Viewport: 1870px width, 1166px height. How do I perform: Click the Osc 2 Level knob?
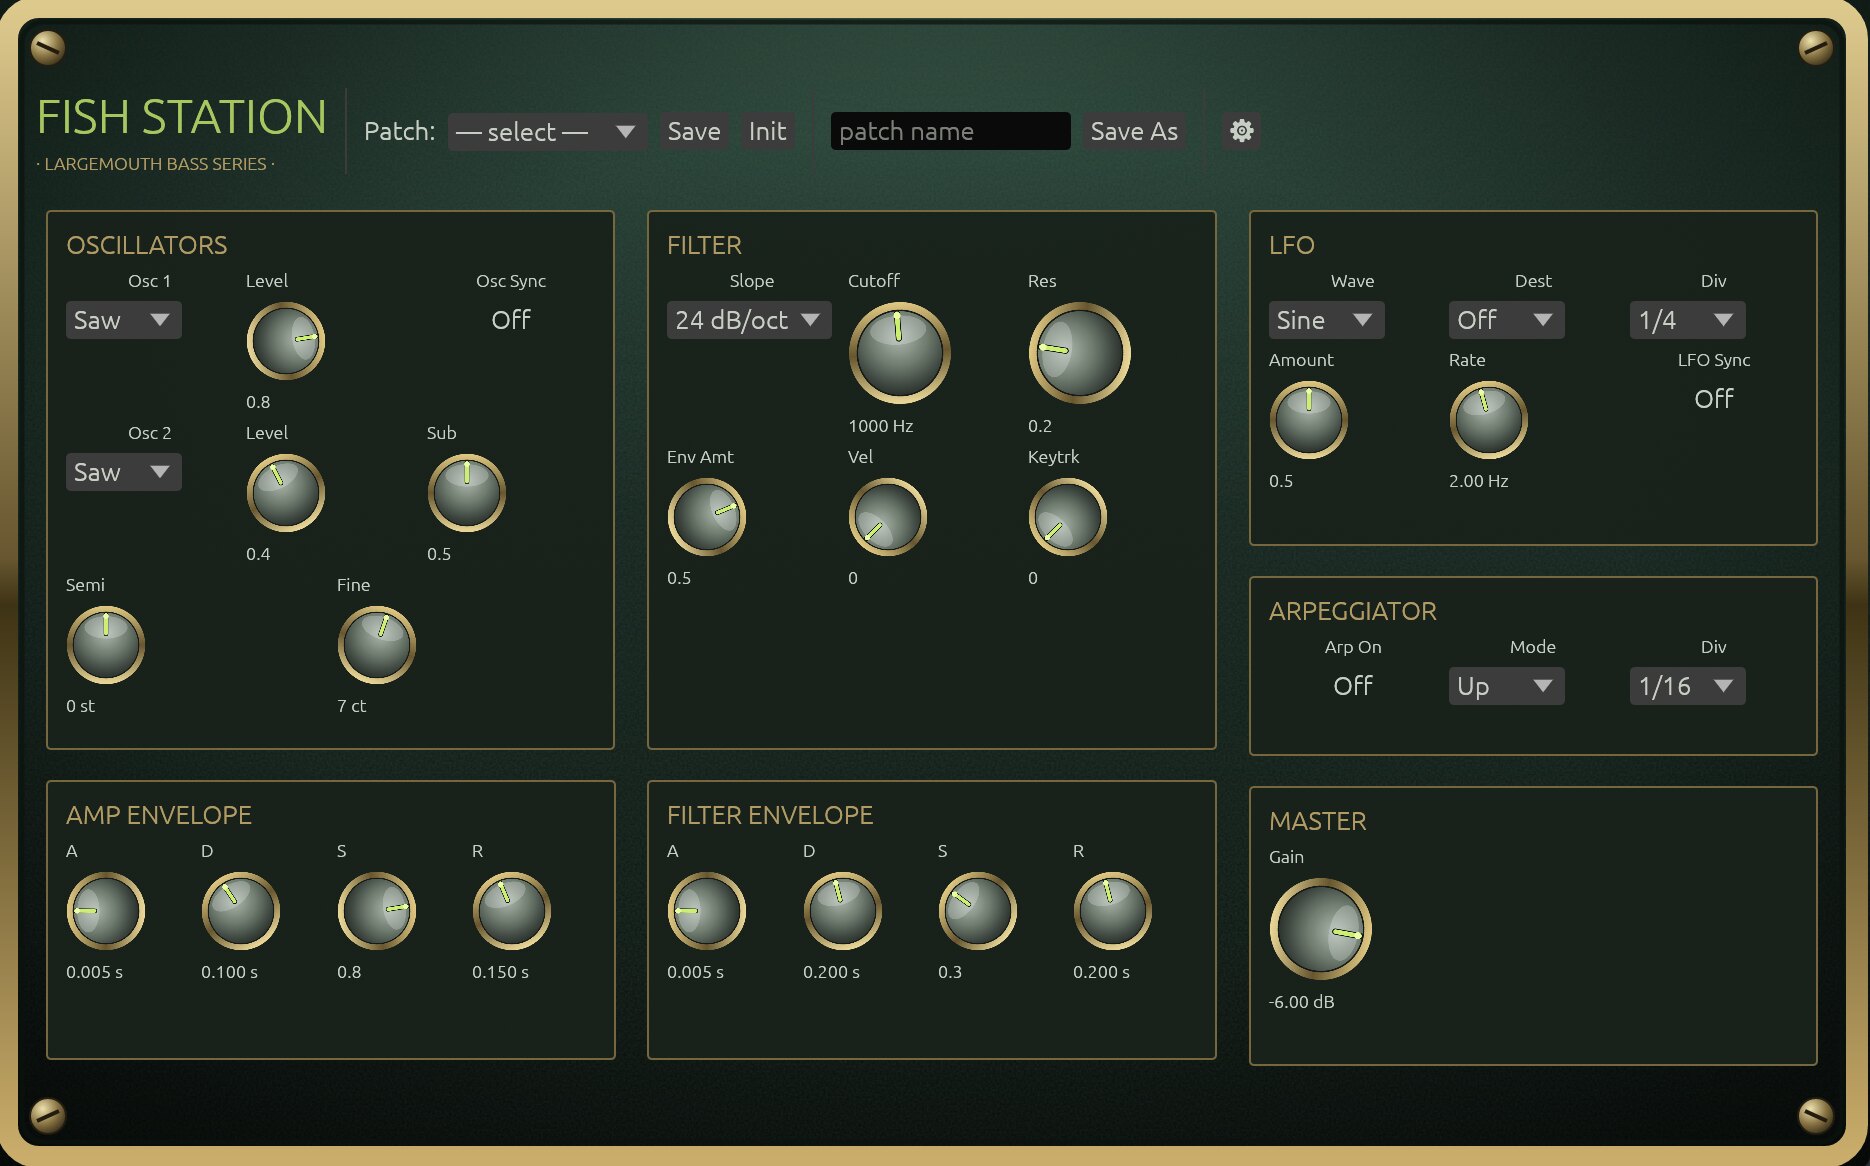(x=285, y=493)
